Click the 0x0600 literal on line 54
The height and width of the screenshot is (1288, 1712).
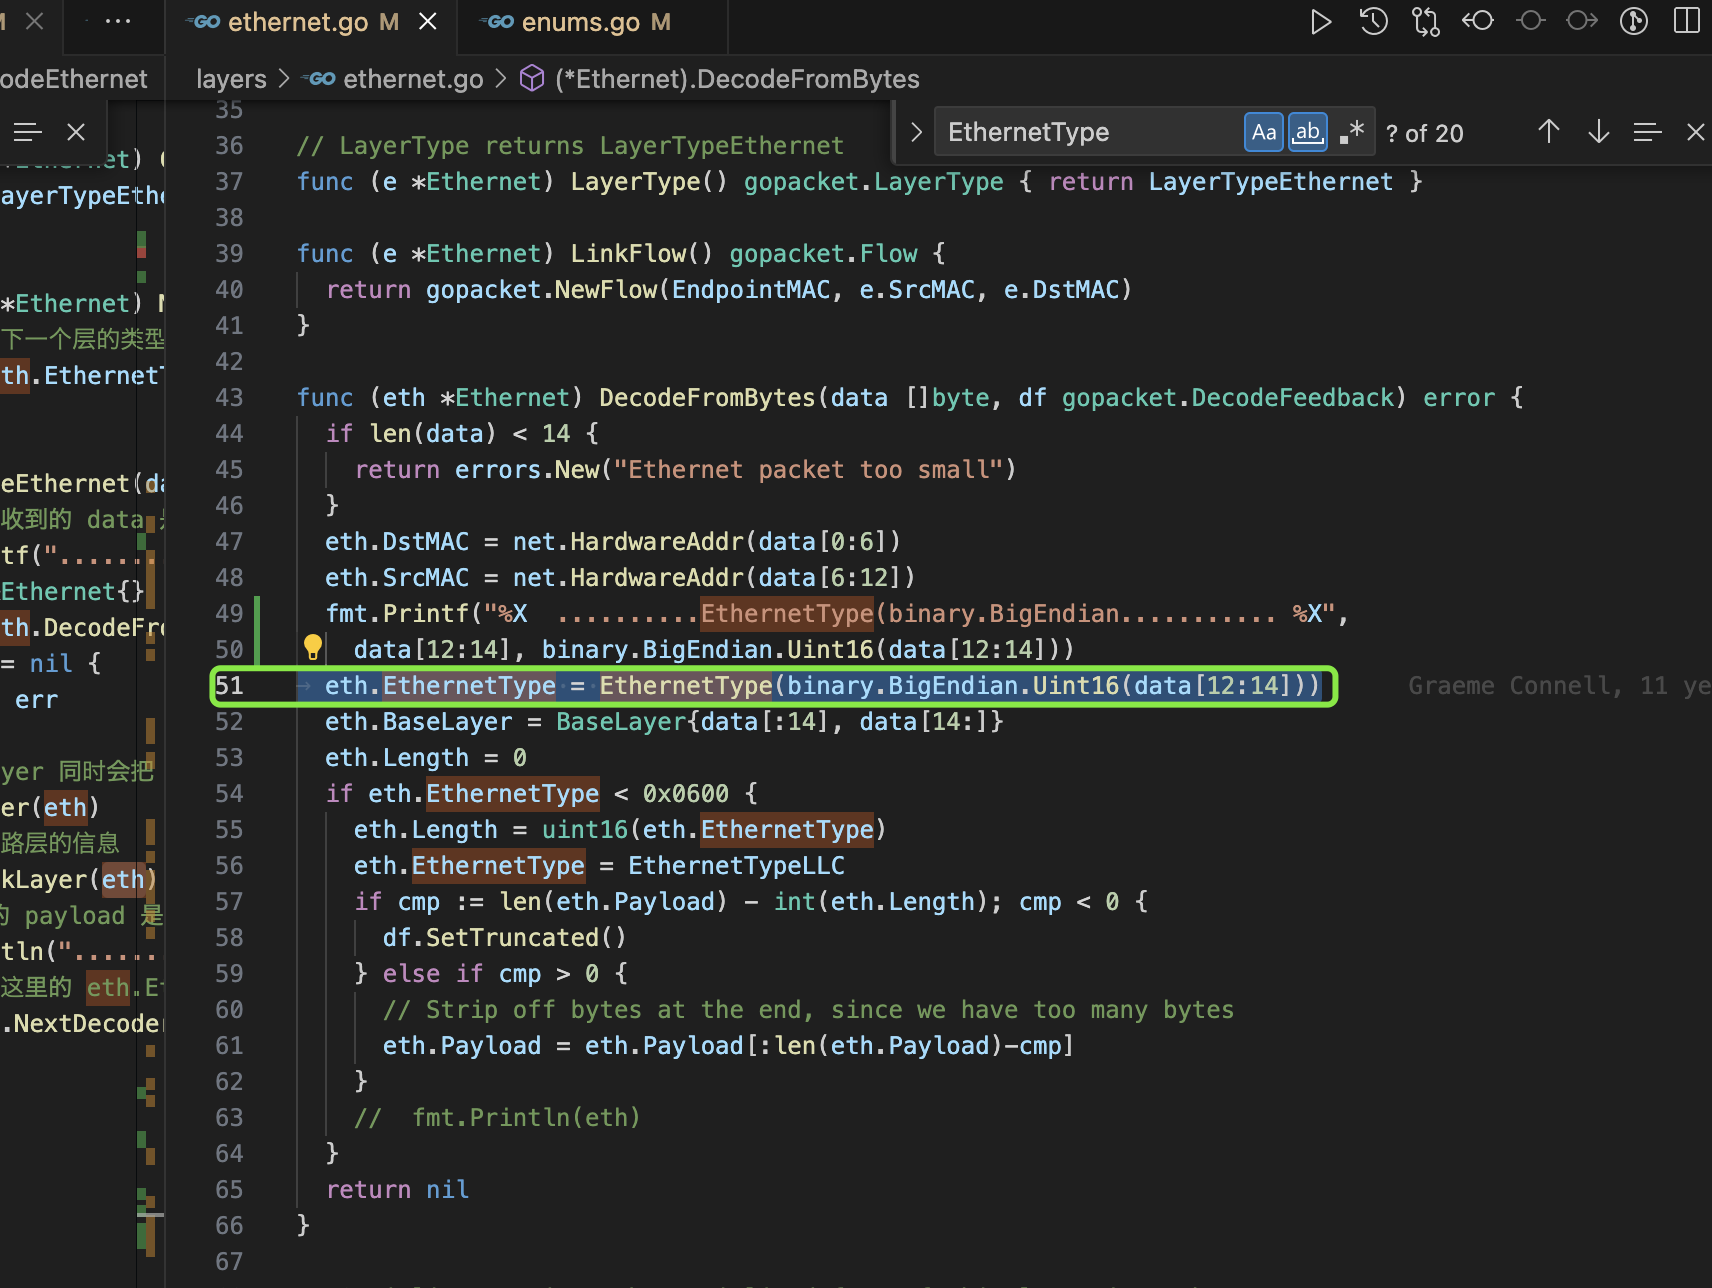[686, 794]
